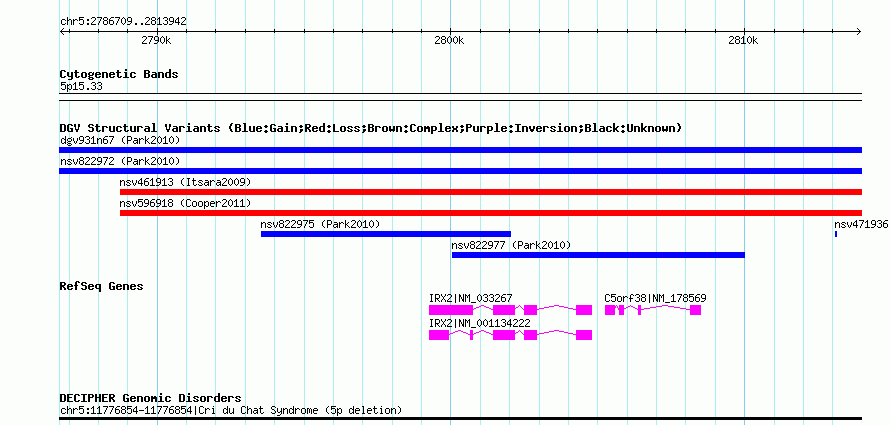
Task: Select the nsv822977 blue variant bar
Action: 598,255
